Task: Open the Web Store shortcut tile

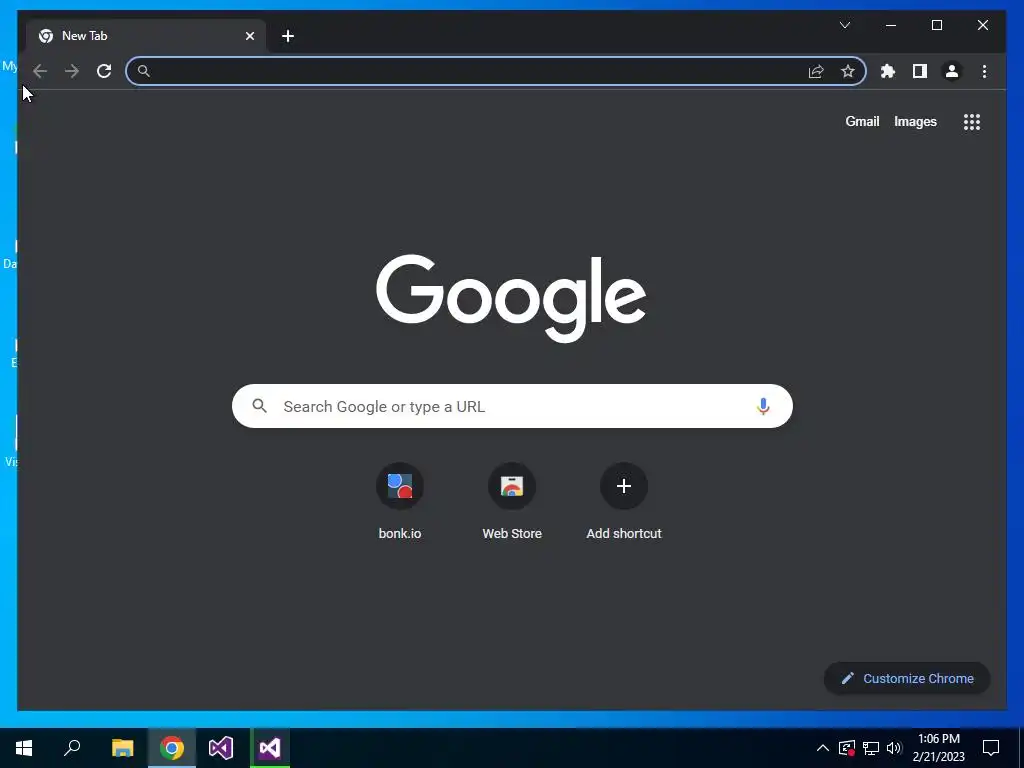Action: [512, 502]
